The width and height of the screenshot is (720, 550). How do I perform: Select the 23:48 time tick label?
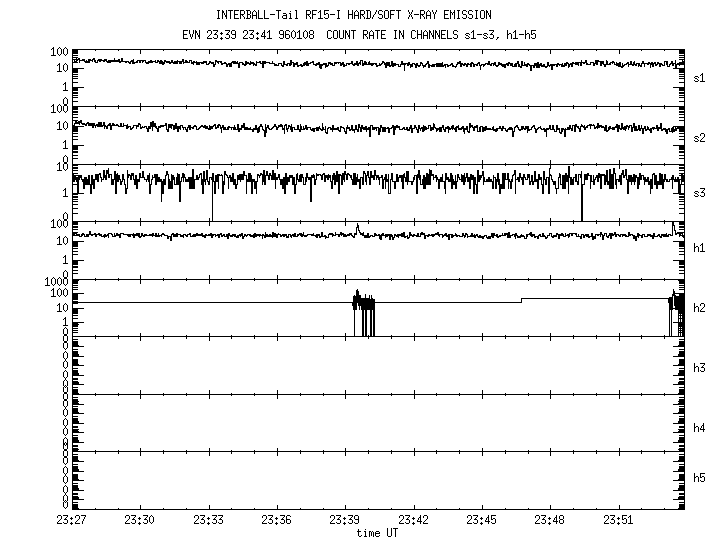pyautogui.click(x=549, y=520)
